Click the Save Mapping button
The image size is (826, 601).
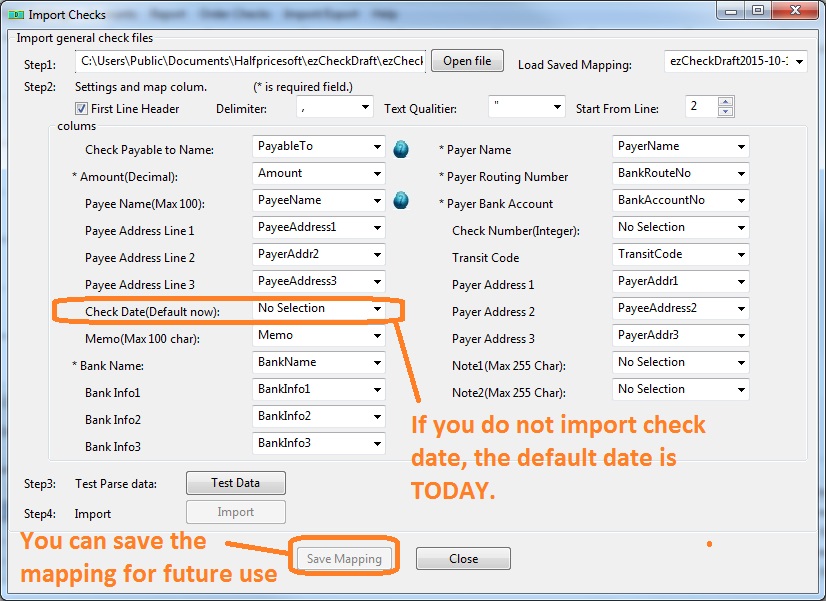(344, 559)
